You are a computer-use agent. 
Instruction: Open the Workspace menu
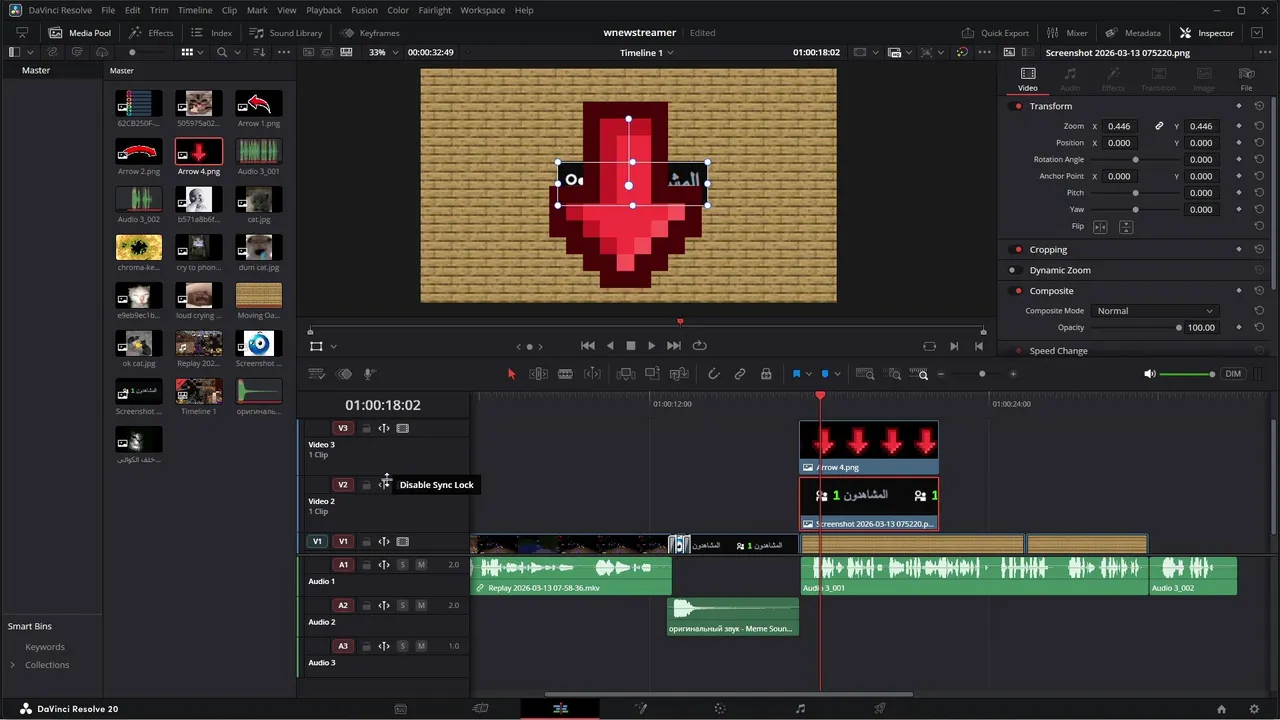(x=483, y=10)
